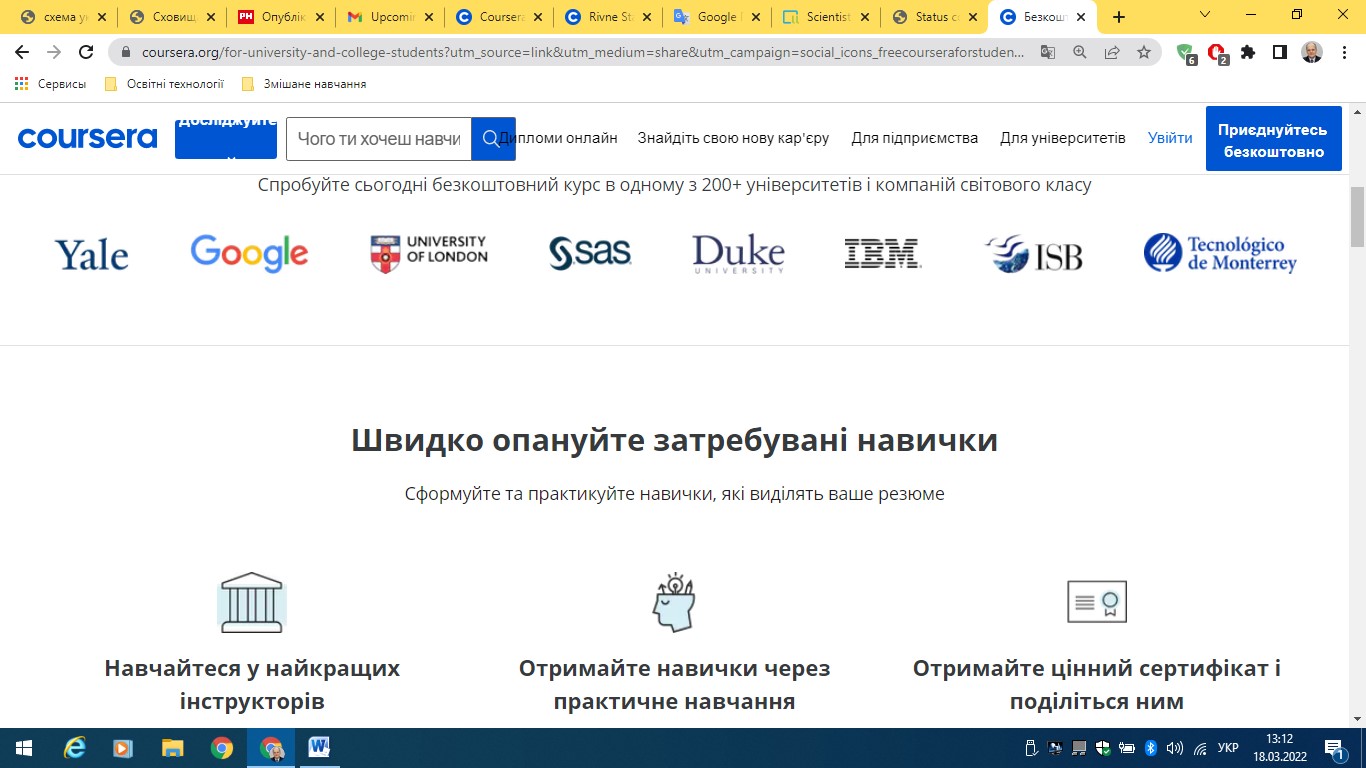Switch to the Сховищ tab

pos(172,17)
